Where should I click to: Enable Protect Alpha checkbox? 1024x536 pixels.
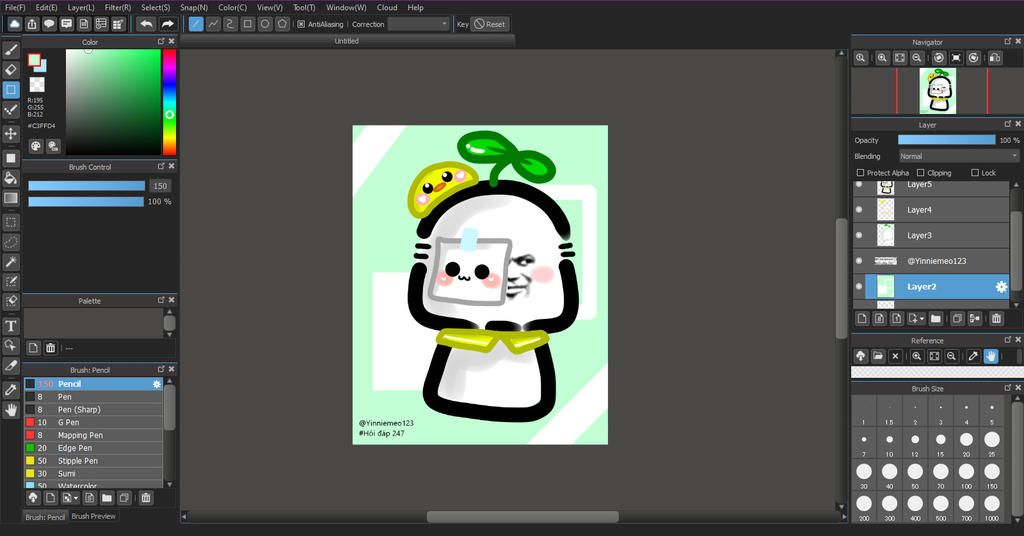click(x=860, y=173)
